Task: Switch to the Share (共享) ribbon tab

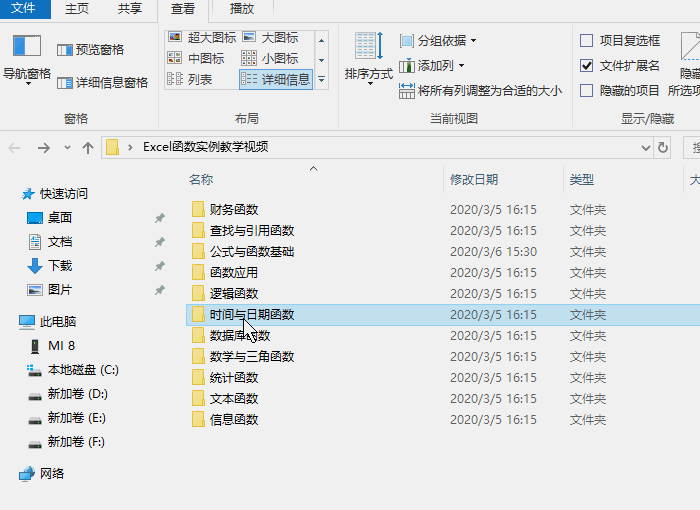Action: pyautogui.click(x=130, y=9)
